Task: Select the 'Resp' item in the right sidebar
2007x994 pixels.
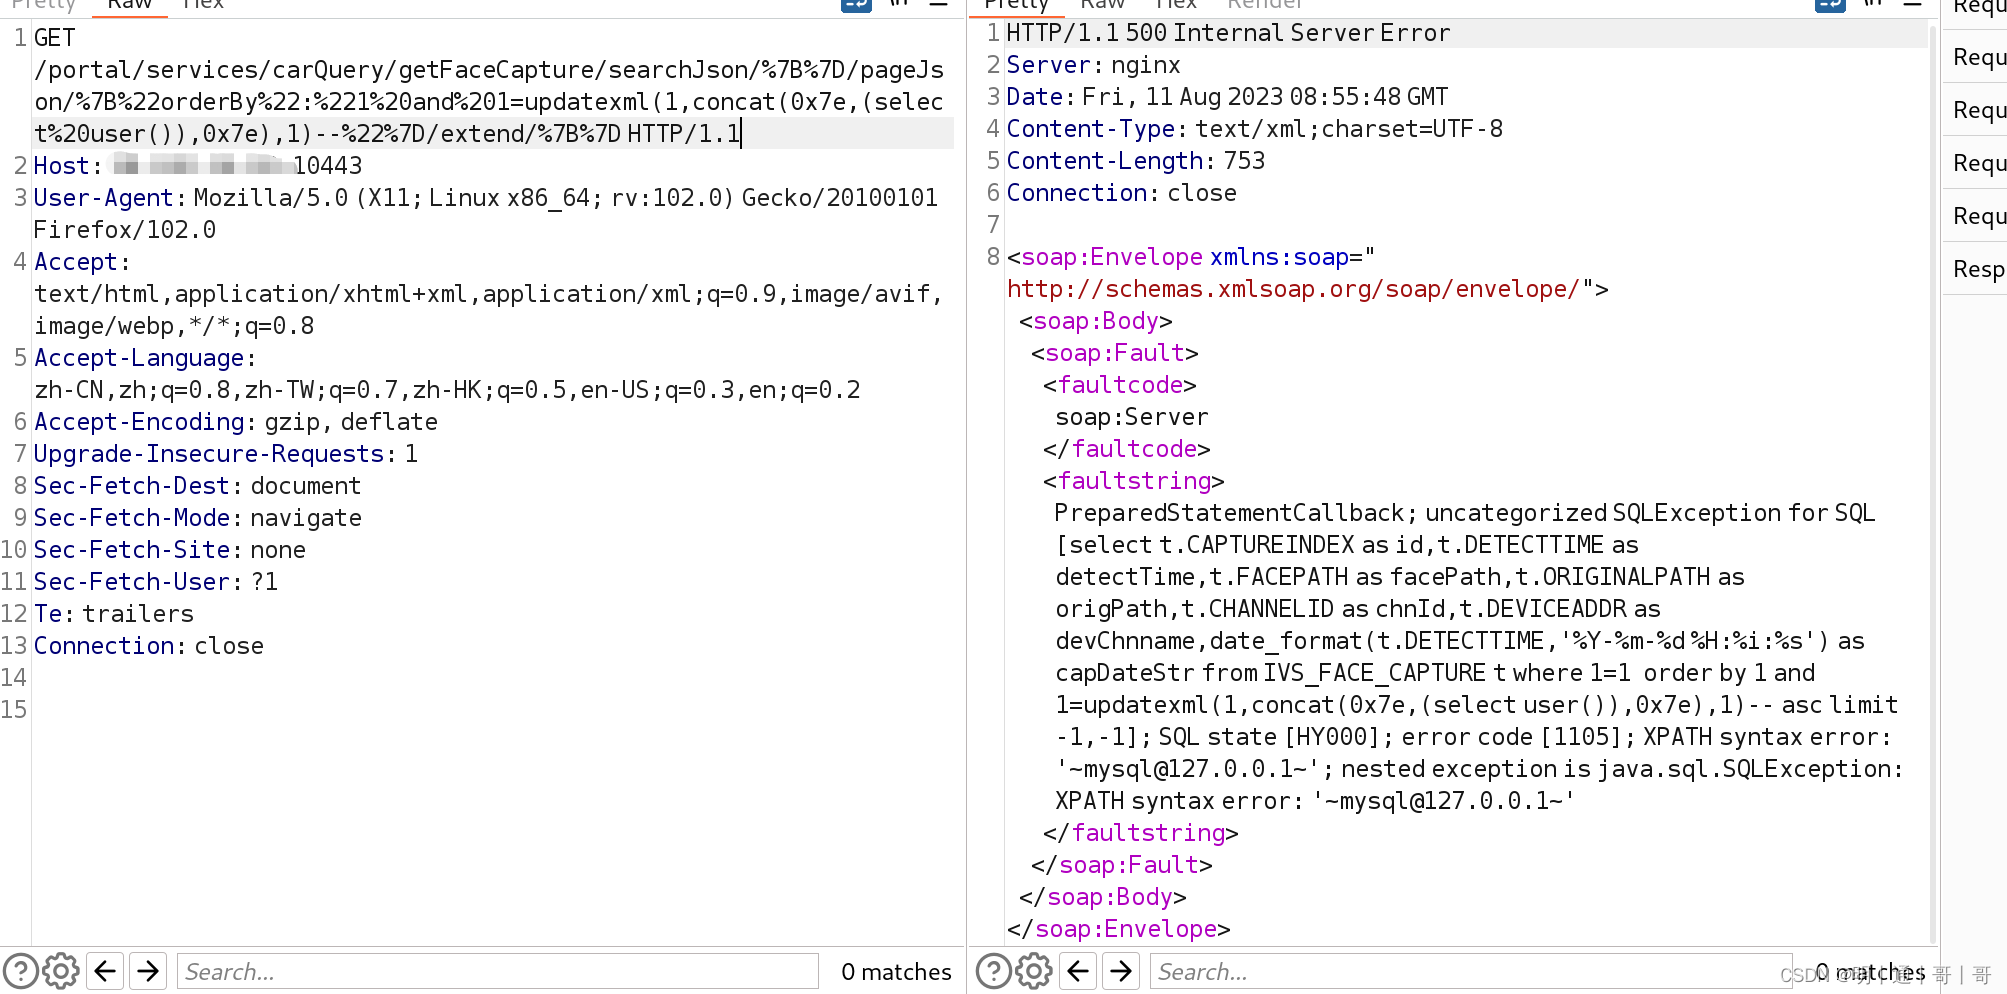Action: 1978,269
